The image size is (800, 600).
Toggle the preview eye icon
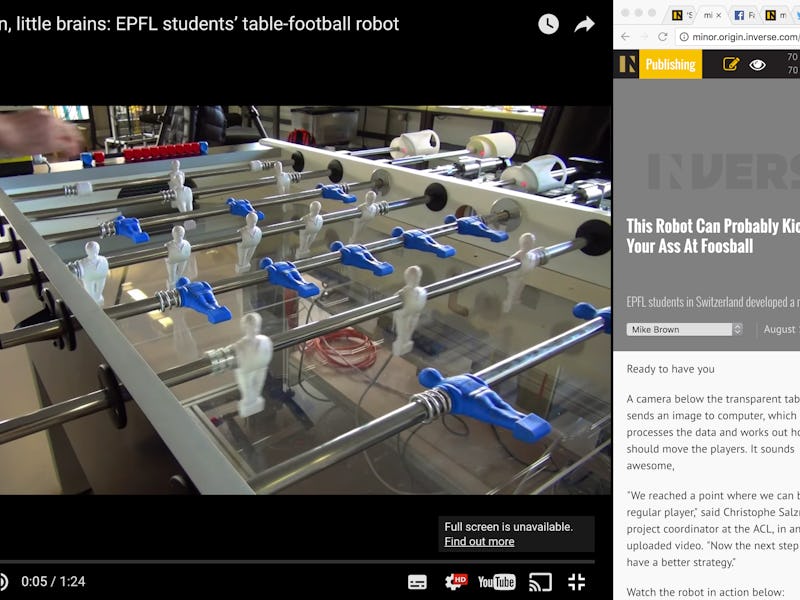[x=757, y=65]
